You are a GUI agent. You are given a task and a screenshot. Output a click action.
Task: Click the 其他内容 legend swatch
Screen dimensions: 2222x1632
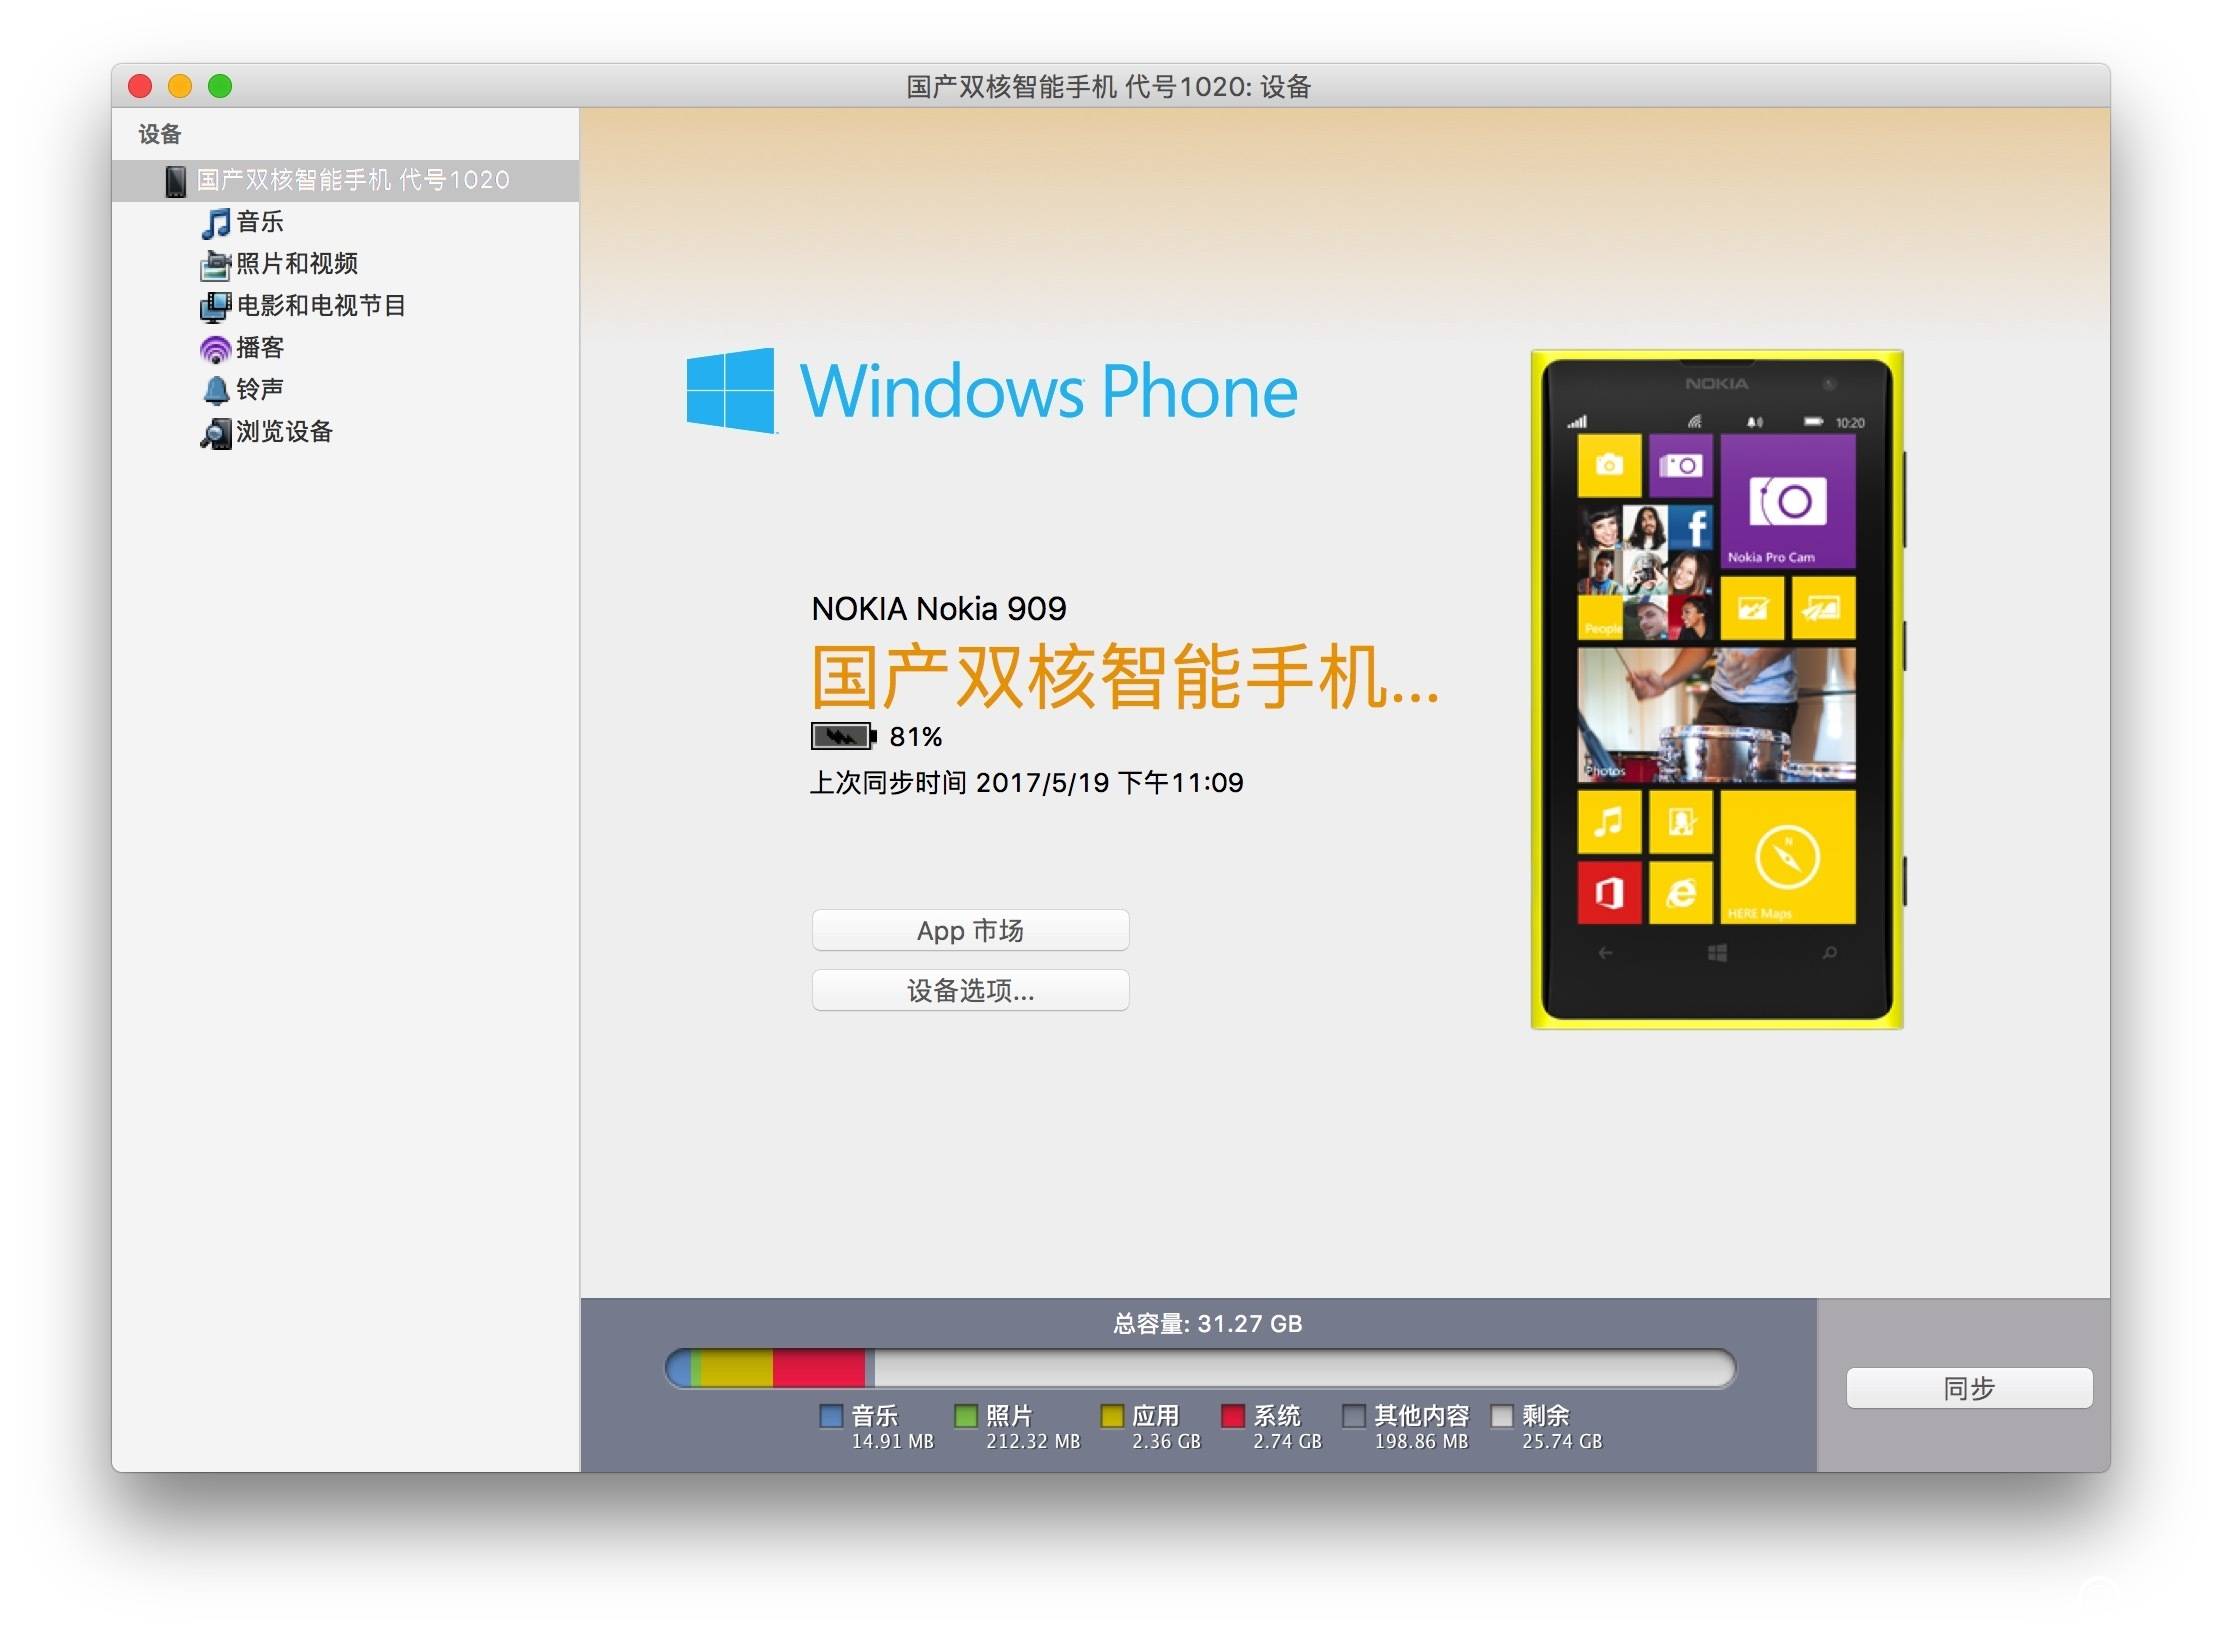click(x=1354, y=1417)
